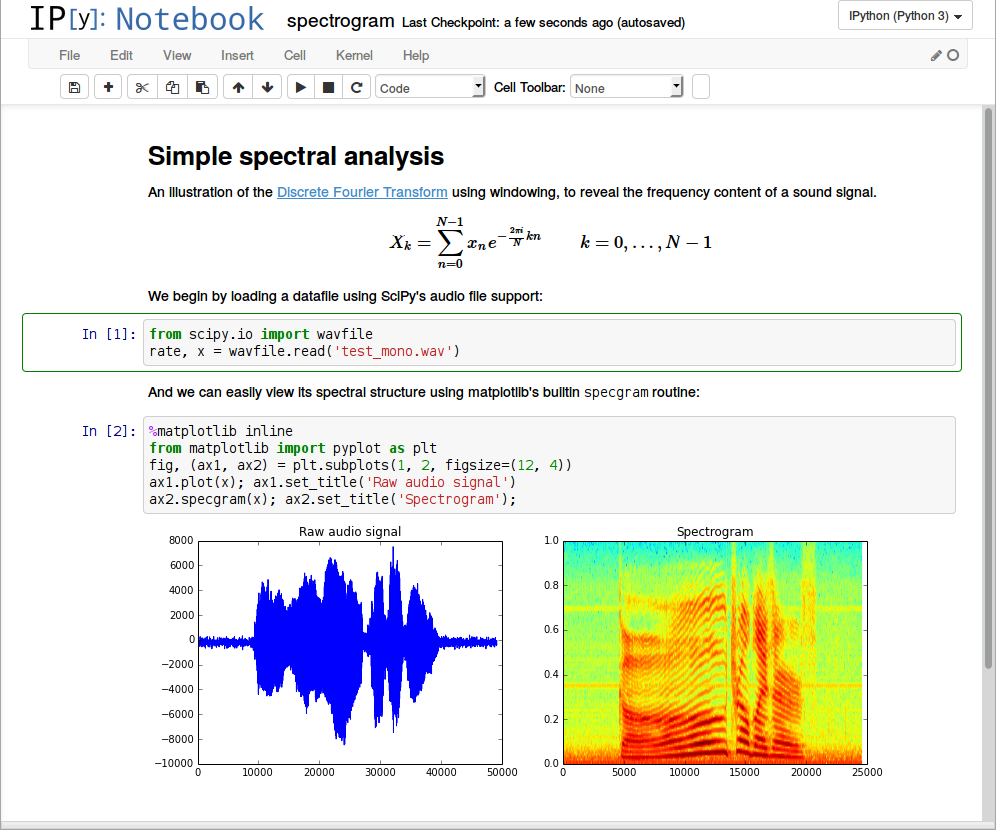Run the current cell
The height and width of the screenshot is (830, 996).
click(300, 88)
